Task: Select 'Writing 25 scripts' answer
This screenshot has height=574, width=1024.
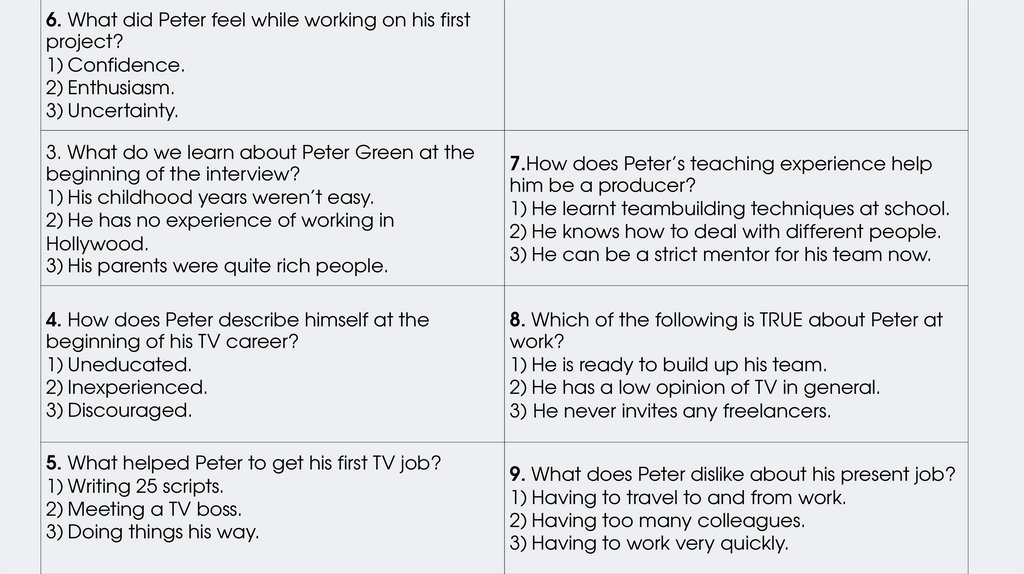Action: point(135,487)
